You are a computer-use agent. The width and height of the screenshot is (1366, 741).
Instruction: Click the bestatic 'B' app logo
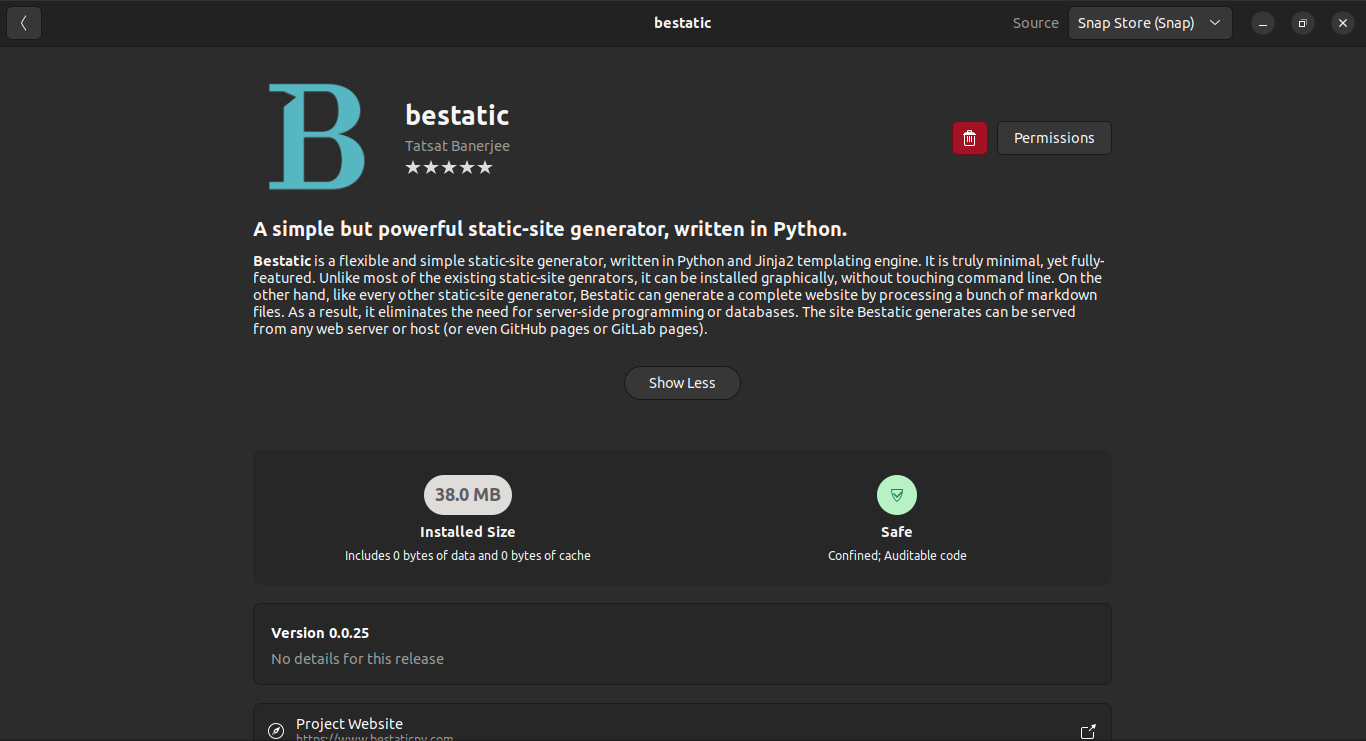(x=316, y=137)
